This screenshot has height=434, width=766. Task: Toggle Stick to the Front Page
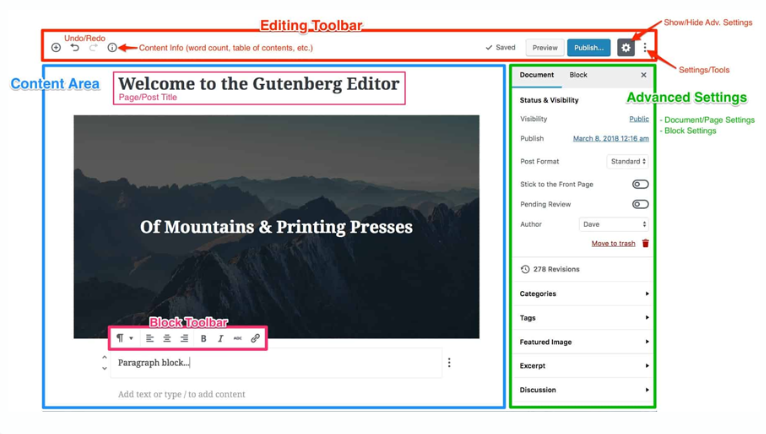[x=640, y=184]
